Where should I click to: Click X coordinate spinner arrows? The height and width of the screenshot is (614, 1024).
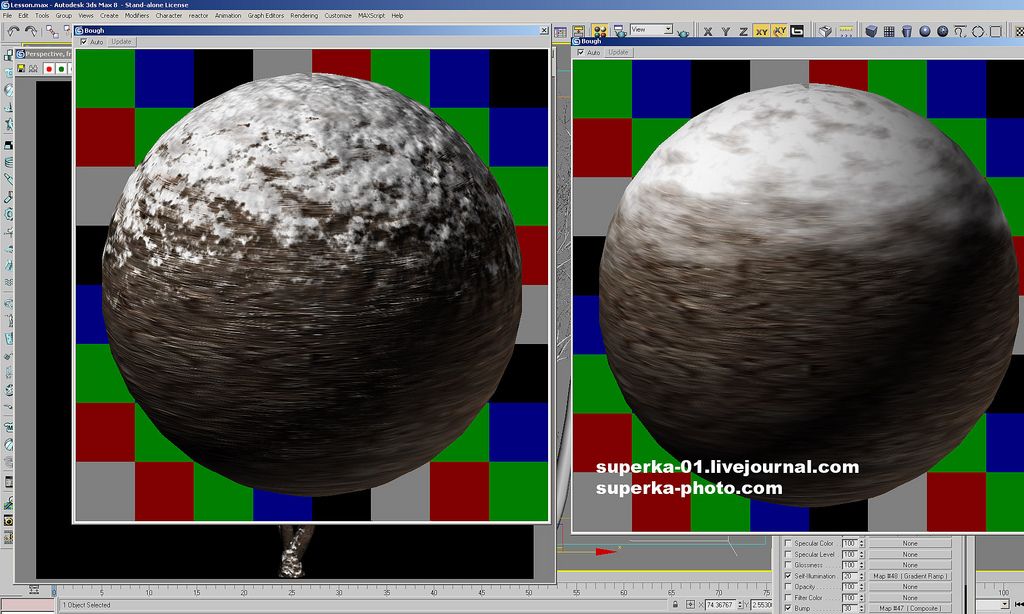742,605
